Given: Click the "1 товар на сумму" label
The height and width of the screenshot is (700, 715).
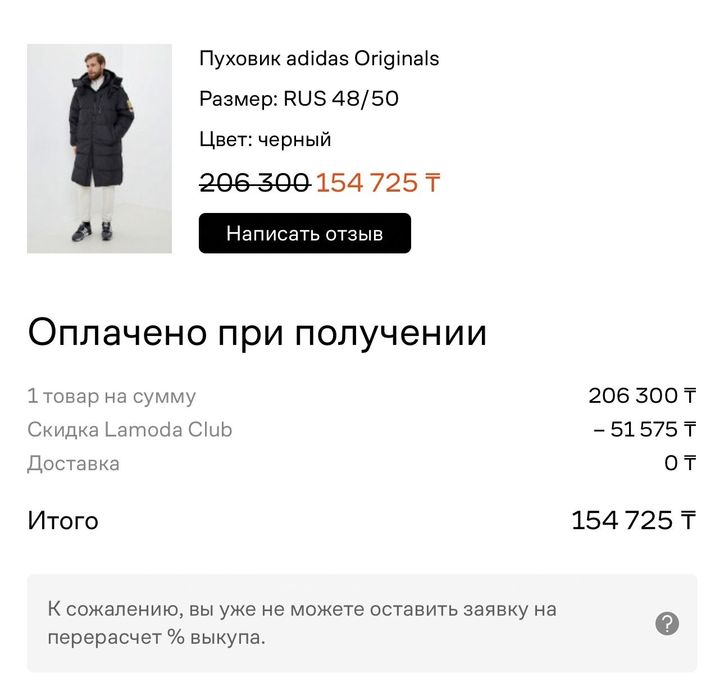Looking at the screenshot, I should [111, 396].
